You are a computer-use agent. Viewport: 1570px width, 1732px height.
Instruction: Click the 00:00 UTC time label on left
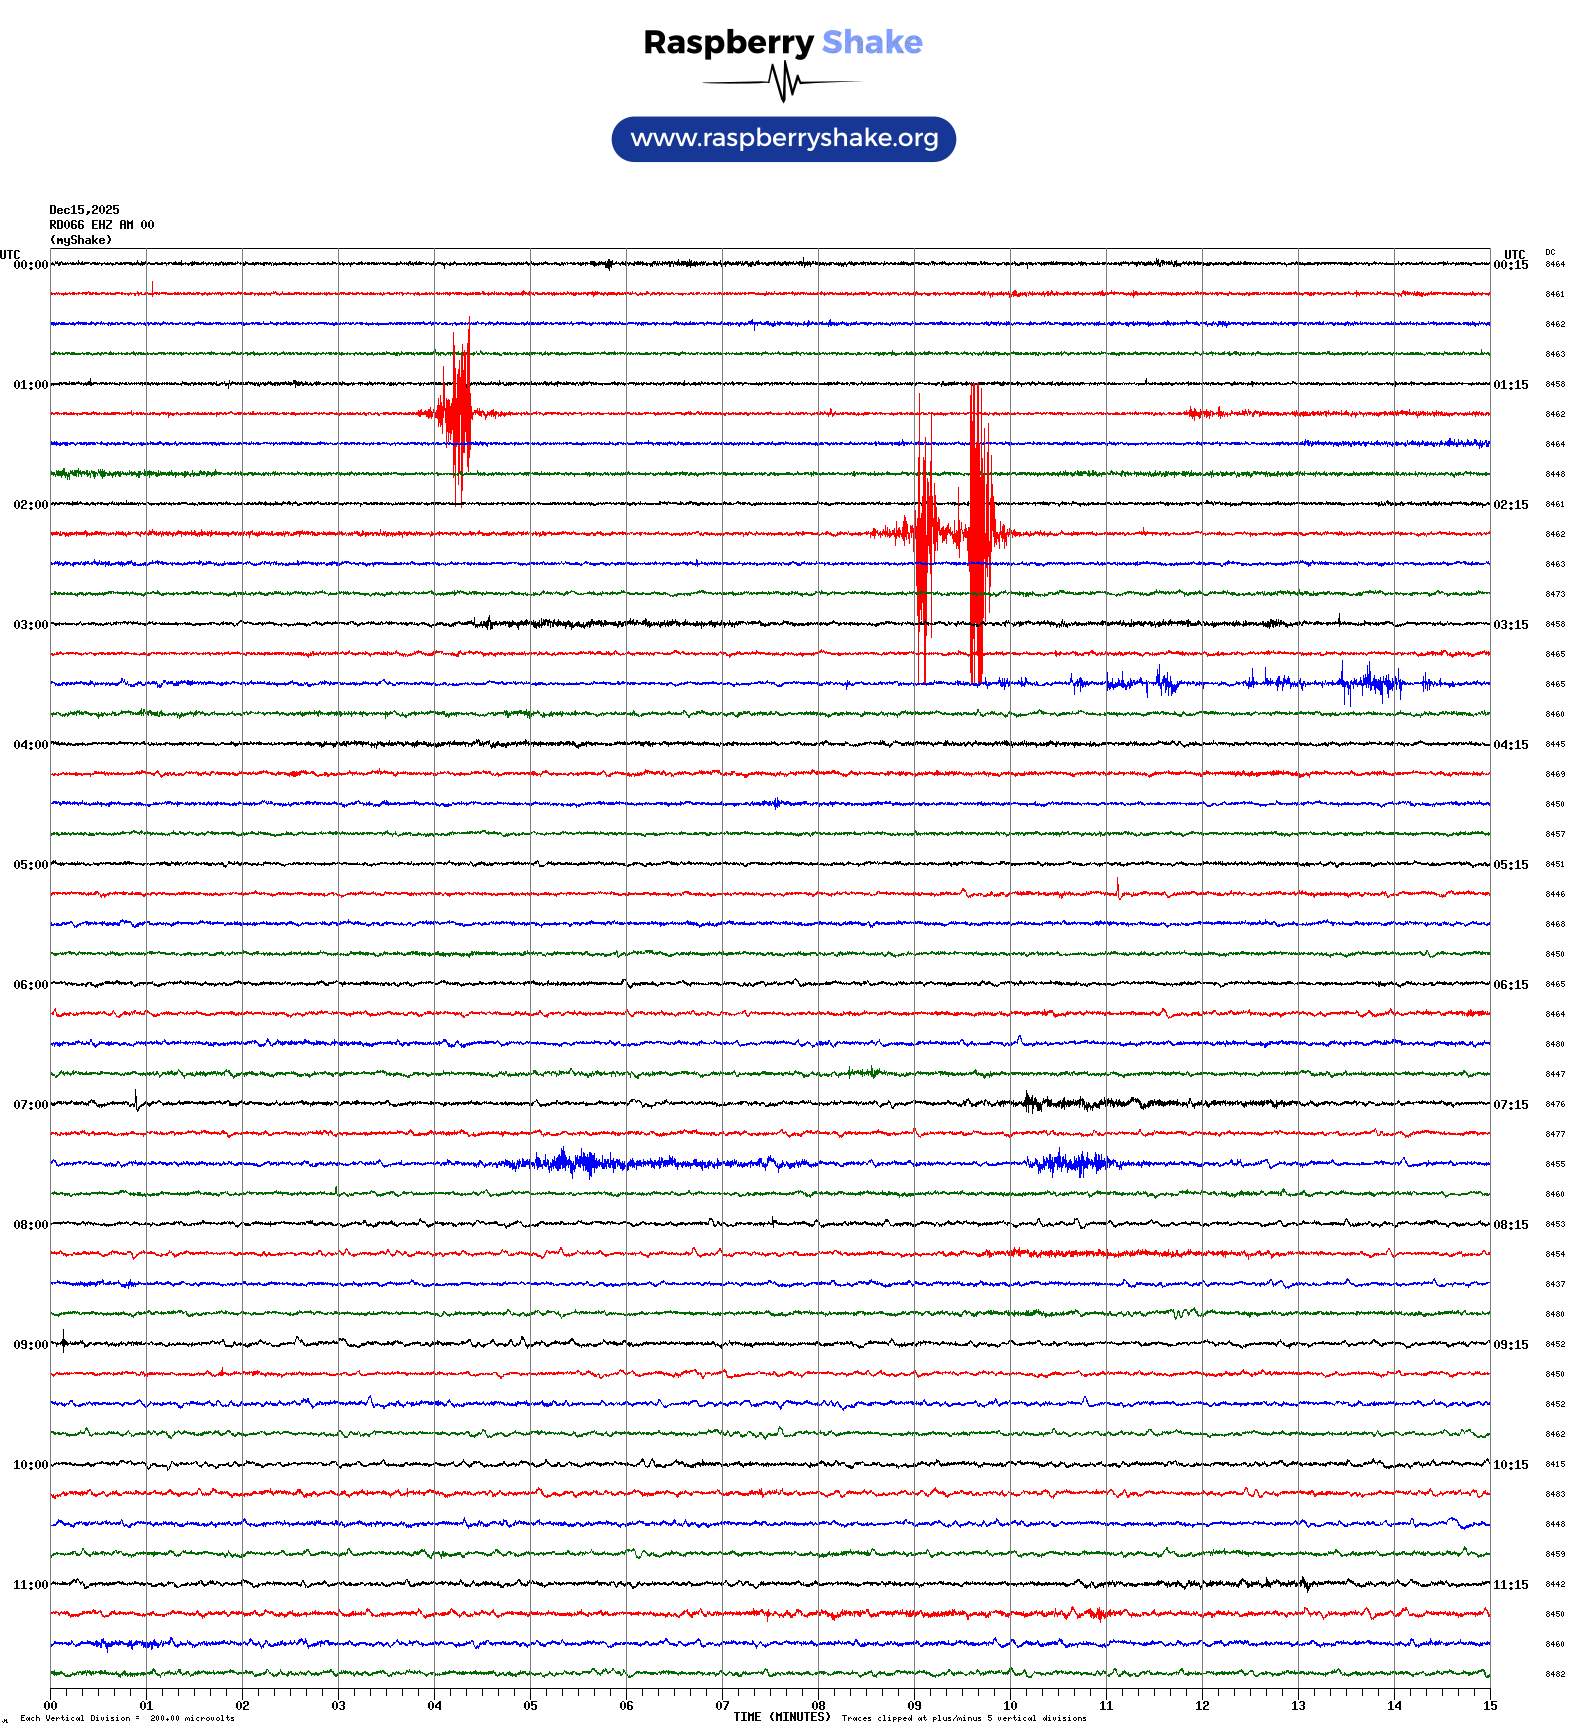30,265
